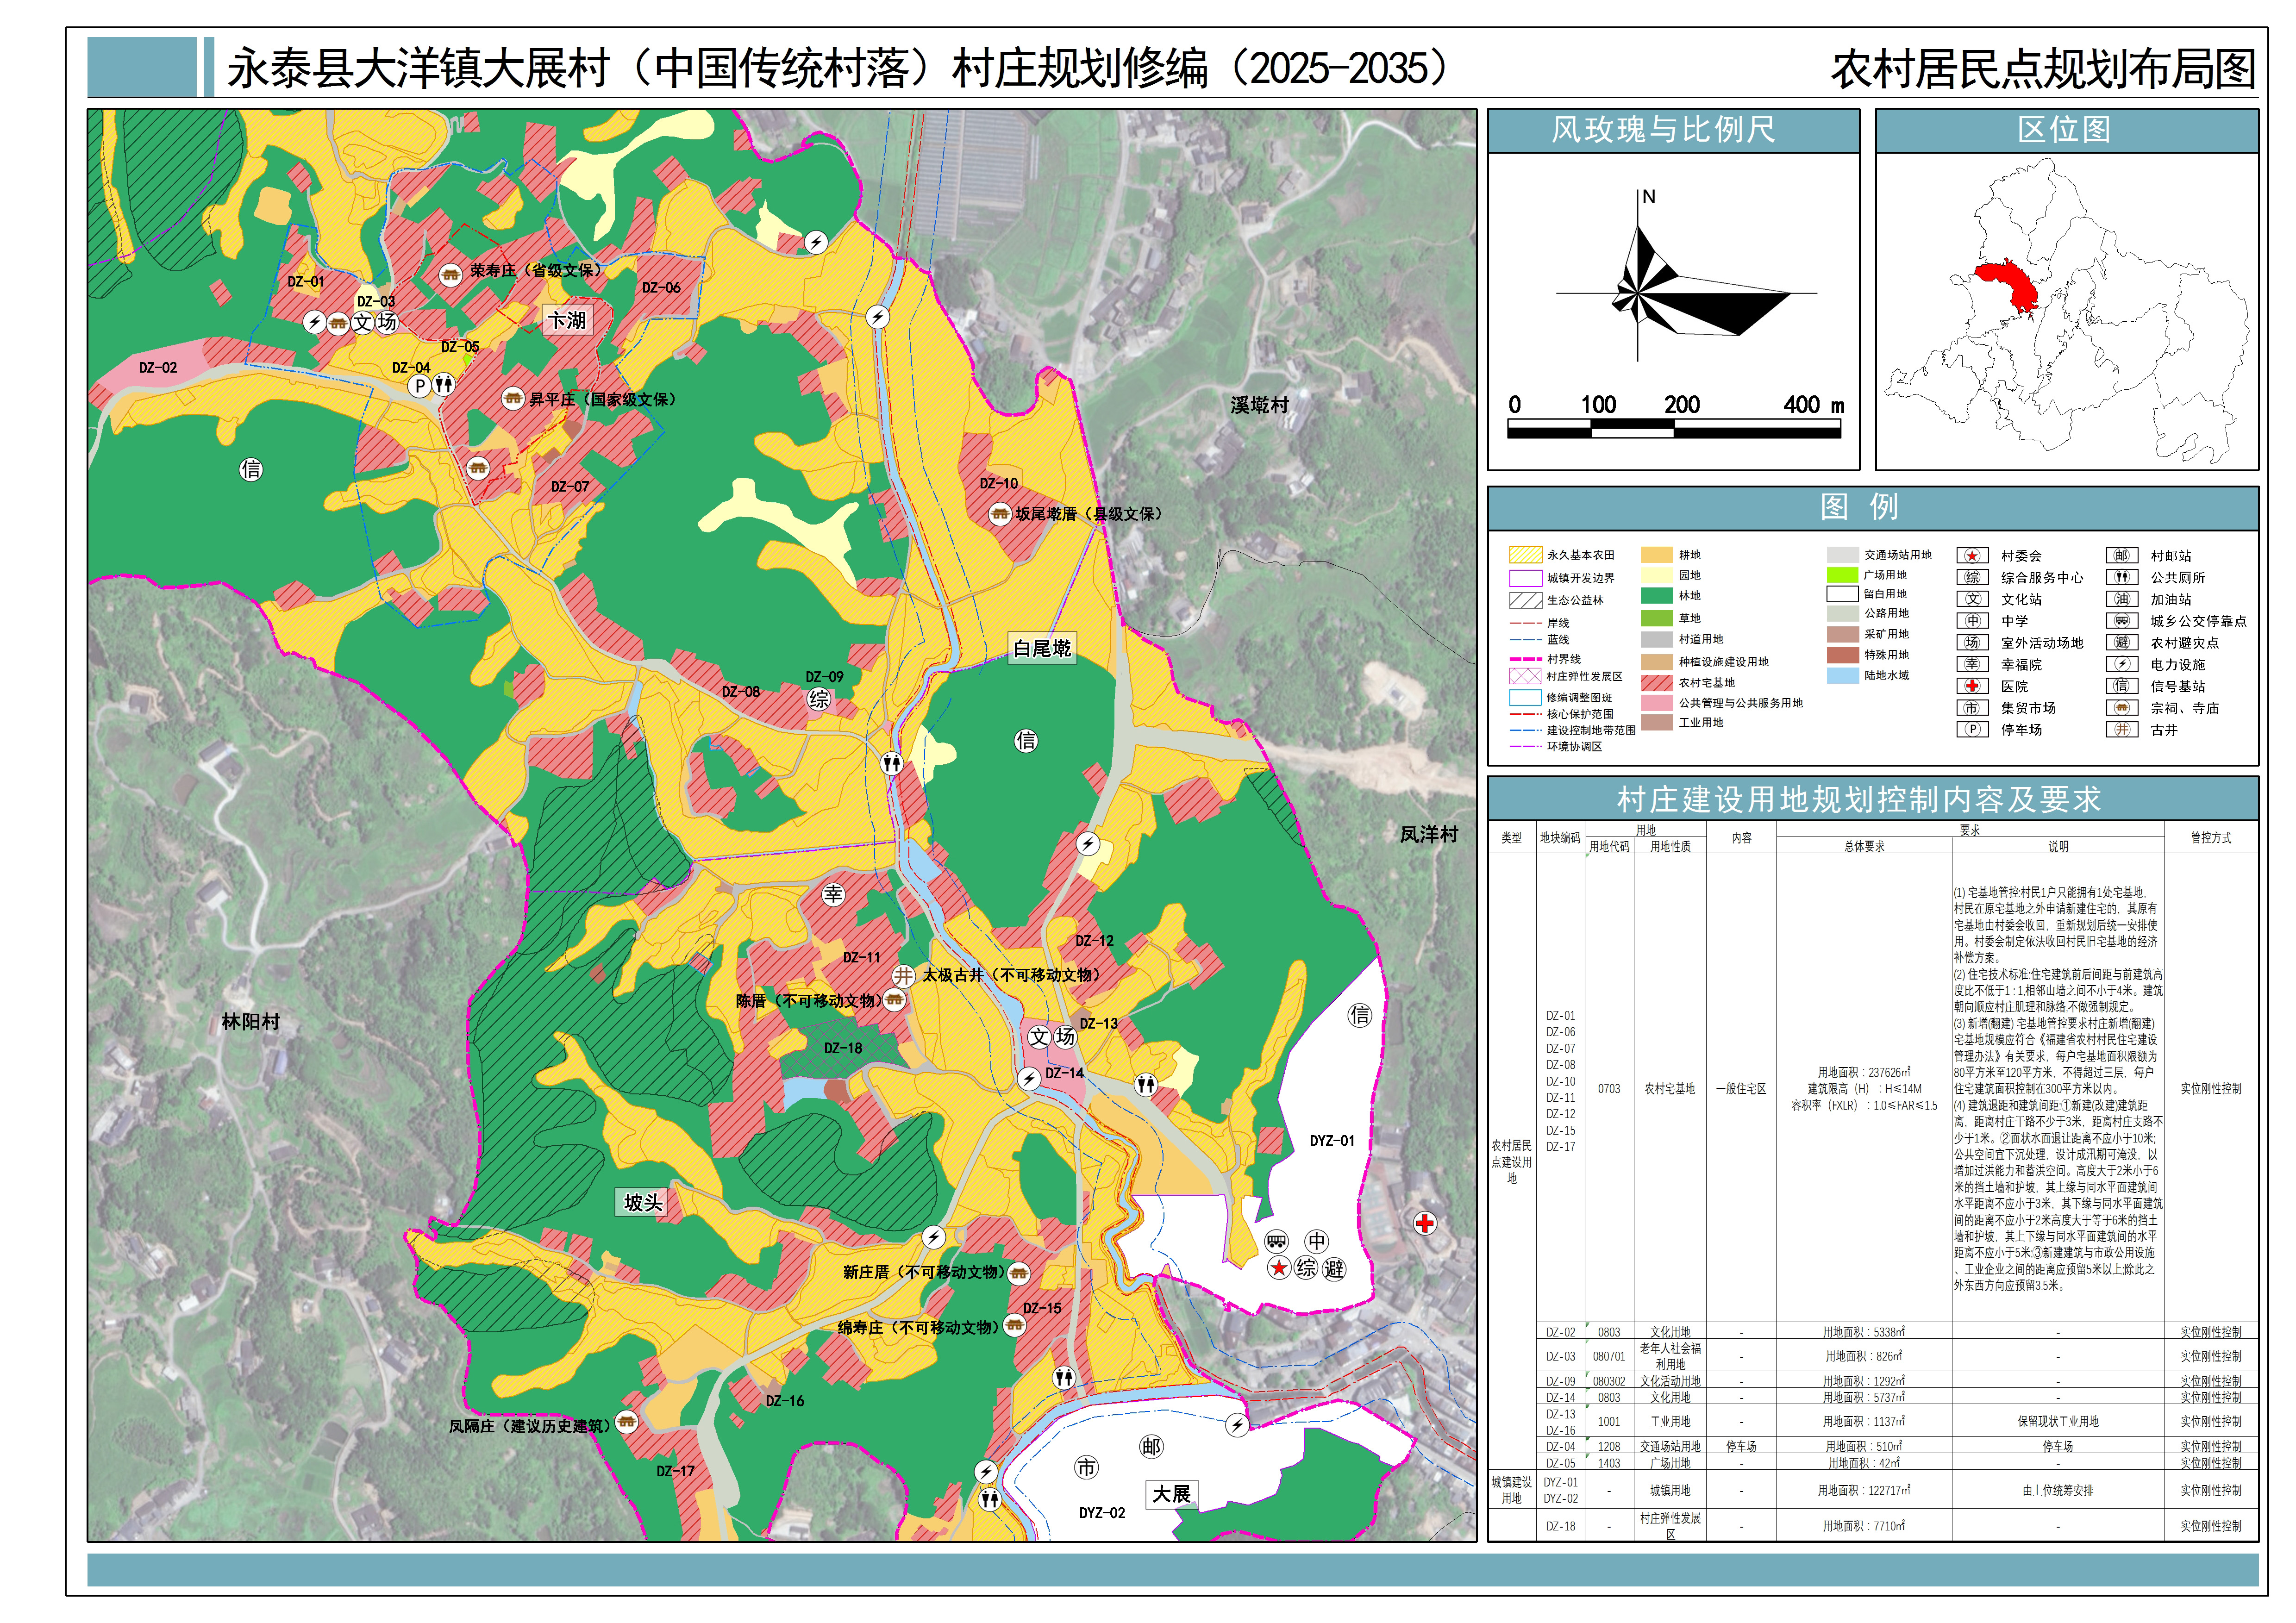Click the 避 disaster shelter marker on the map
This screenshot has height=1623, width=2296.
pos(1334,1269)
